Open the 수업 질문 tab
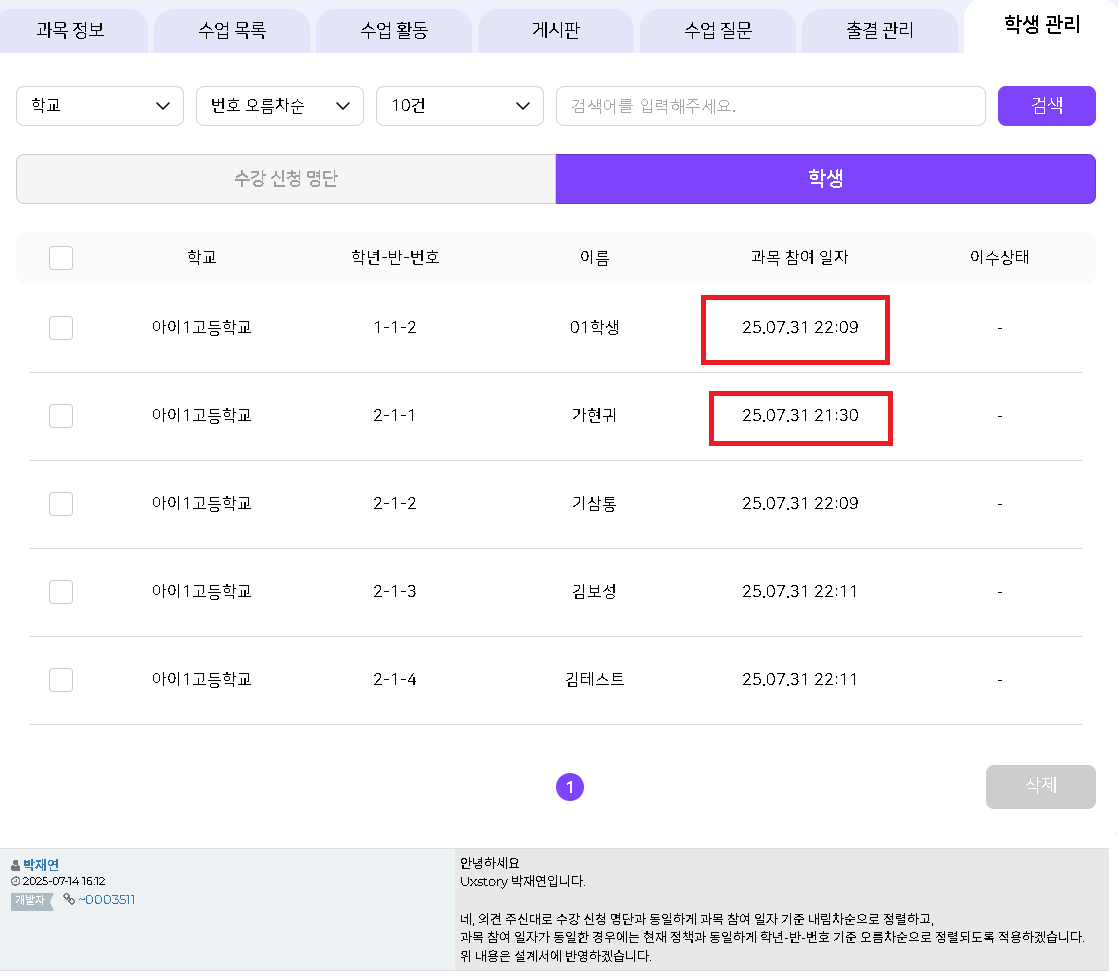This screenshot has height=979, width=1118. (718, 30)
